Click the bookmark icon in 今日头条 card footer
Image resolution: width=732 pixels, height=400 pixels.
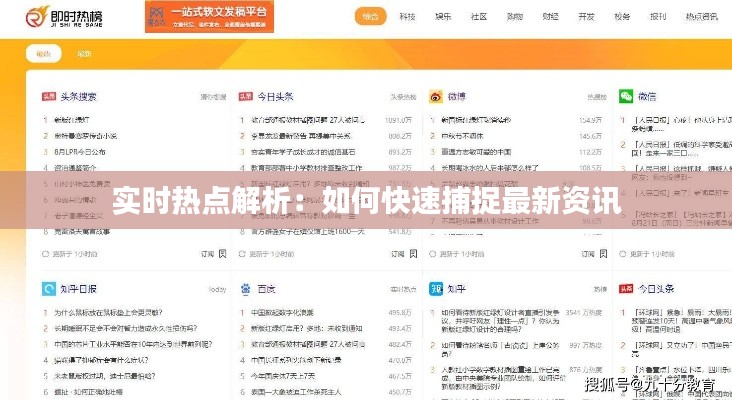pyautogui.click(x=413, y=253)
